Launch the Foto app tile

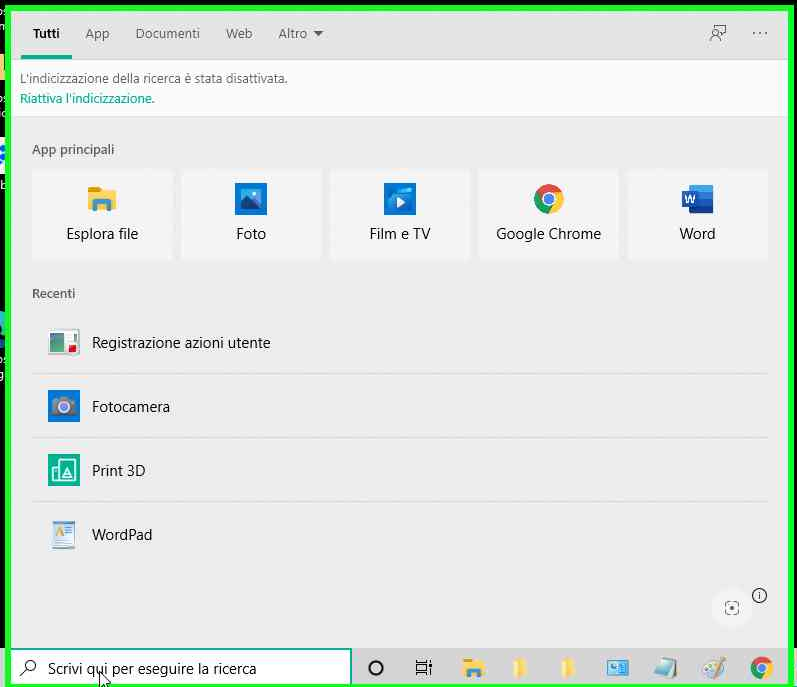click(251, 215)
